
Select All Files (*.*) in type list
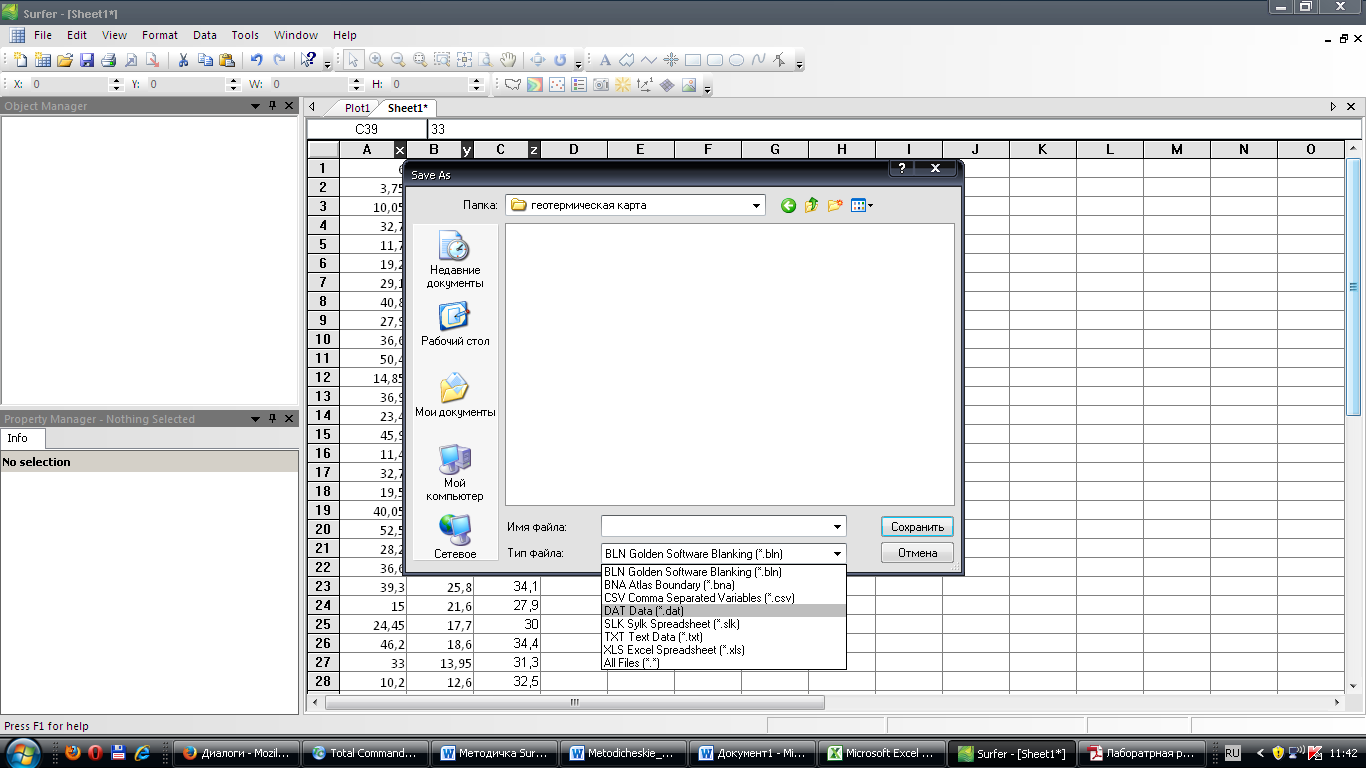(723, 663)
